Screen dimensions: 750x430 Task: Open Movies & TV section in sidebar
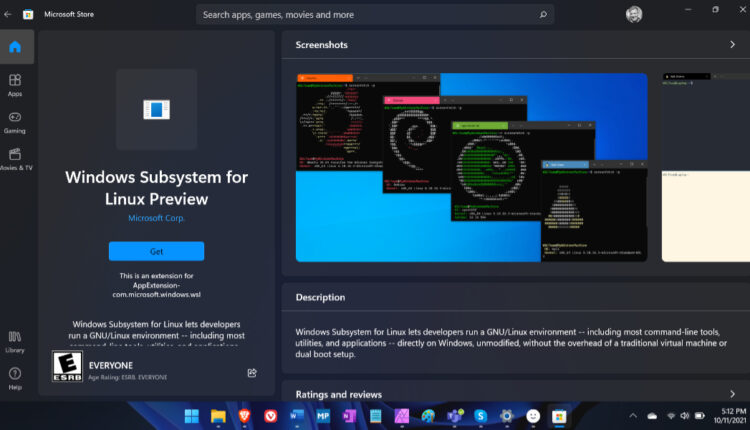point(15,158)
